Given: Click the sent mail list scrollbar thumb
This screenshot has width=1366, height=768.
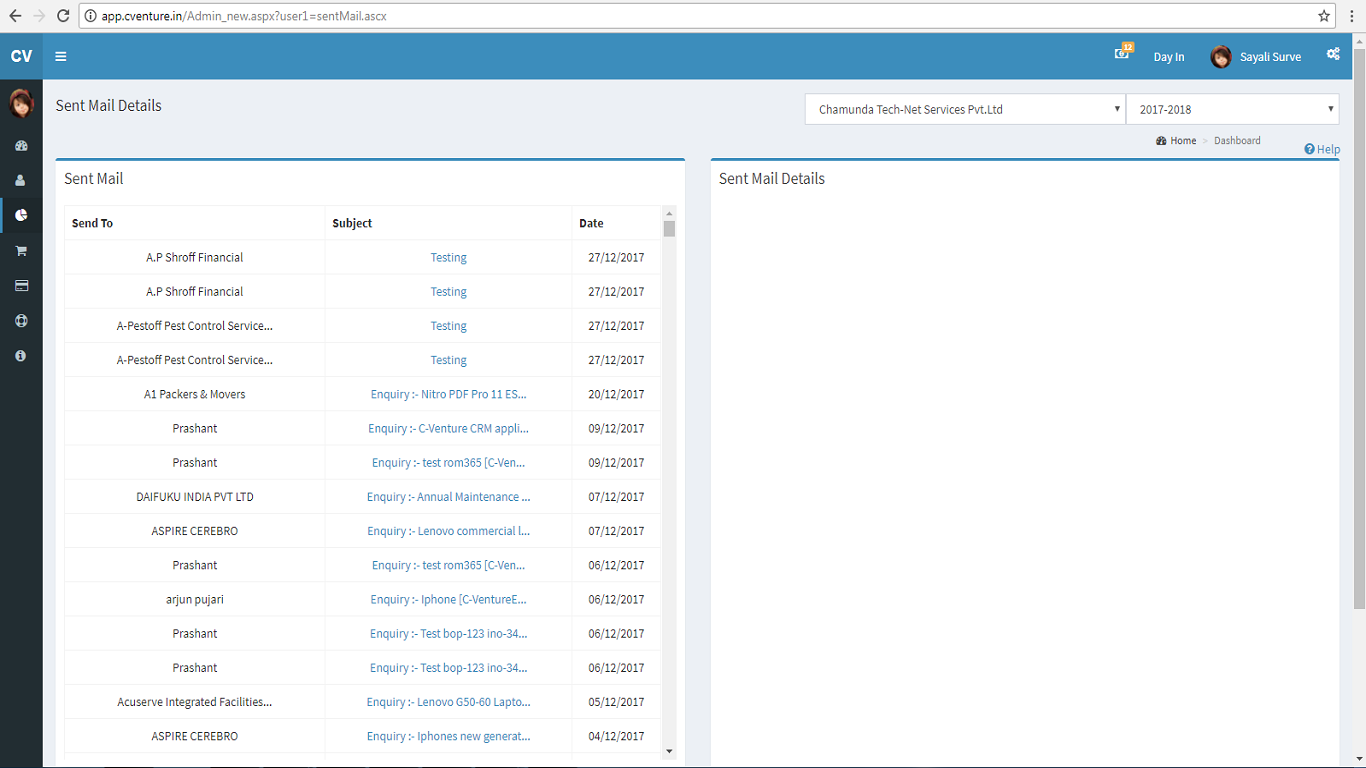Looking at the screenshot, I should coord(669,228).
